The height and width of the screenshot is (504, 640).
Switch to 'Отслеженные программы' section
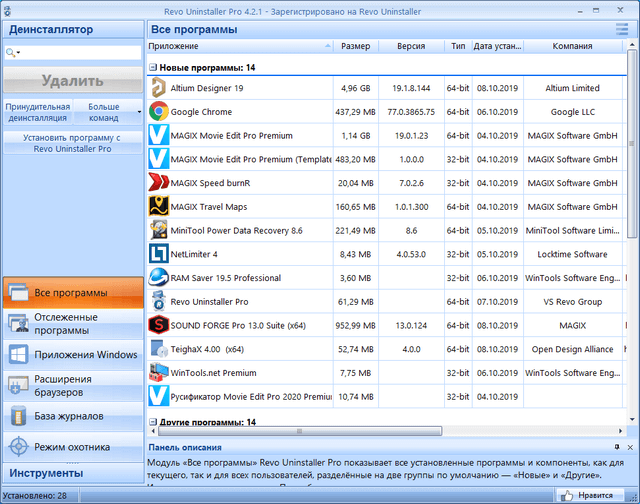click(72, 324)
